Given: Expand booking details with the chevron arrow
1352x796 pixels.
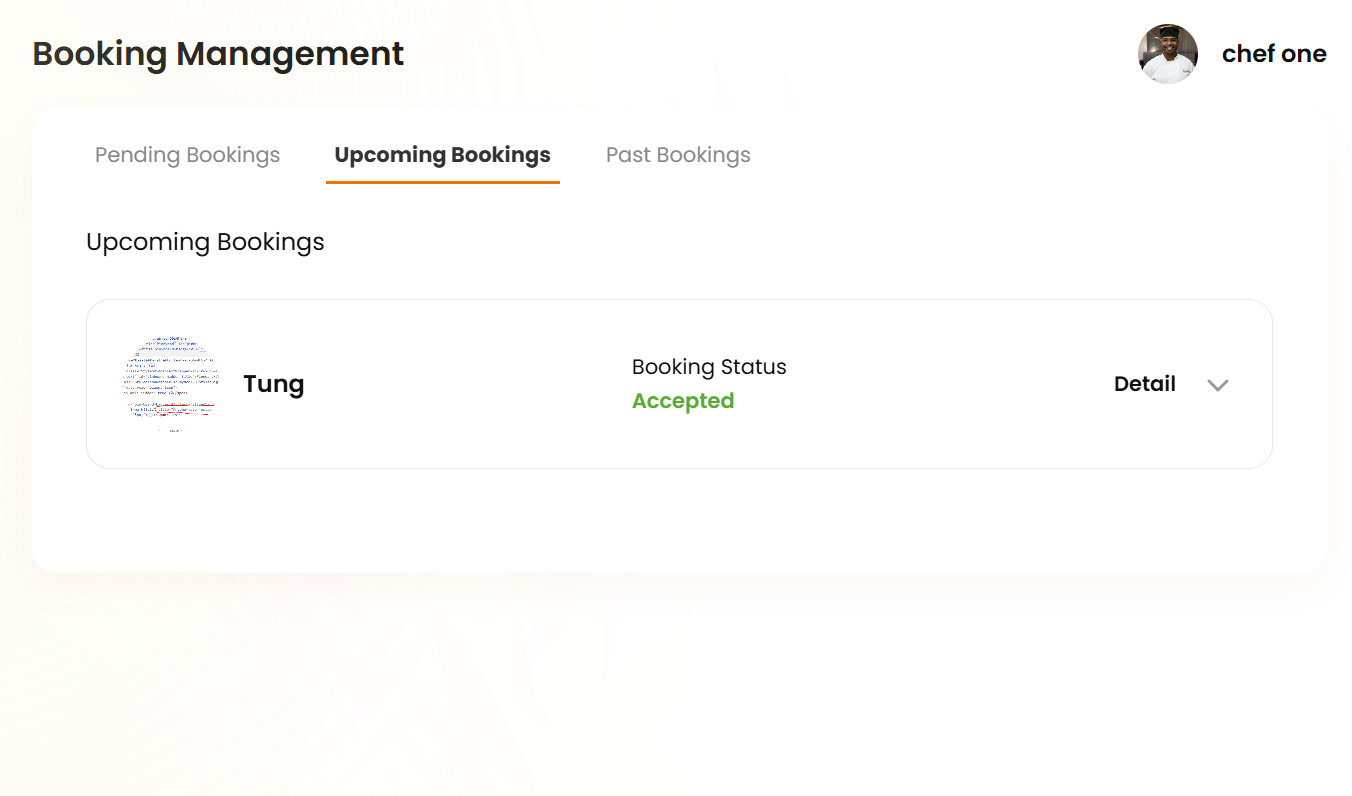Looking at the screenshot, I should [1217, 385].
